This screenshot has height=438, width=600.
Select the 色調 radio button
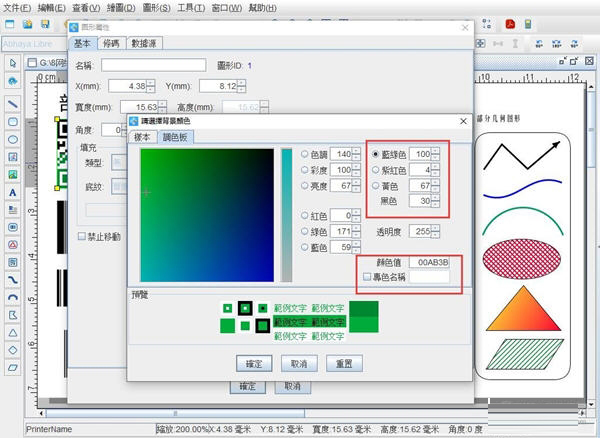click(x=305, y=154)
